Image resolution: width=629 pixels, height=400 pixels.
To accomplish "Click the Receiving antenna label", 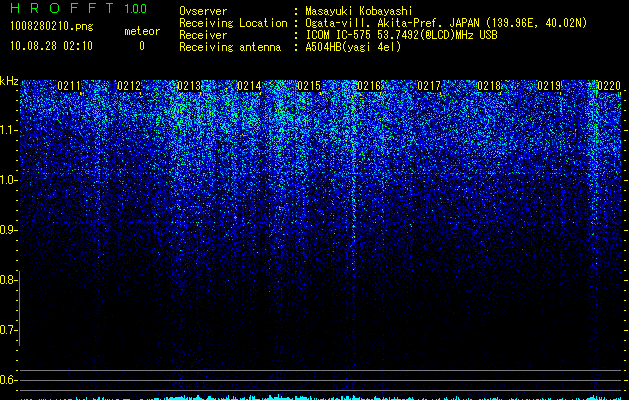I will (x=230, y=47).
